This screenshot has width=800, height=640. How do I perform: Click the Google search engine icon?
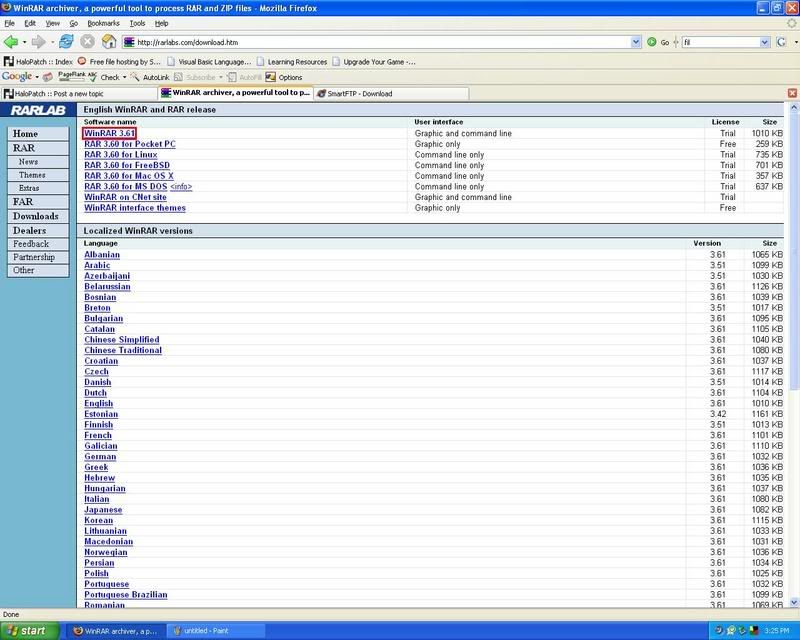click(781, 42)
